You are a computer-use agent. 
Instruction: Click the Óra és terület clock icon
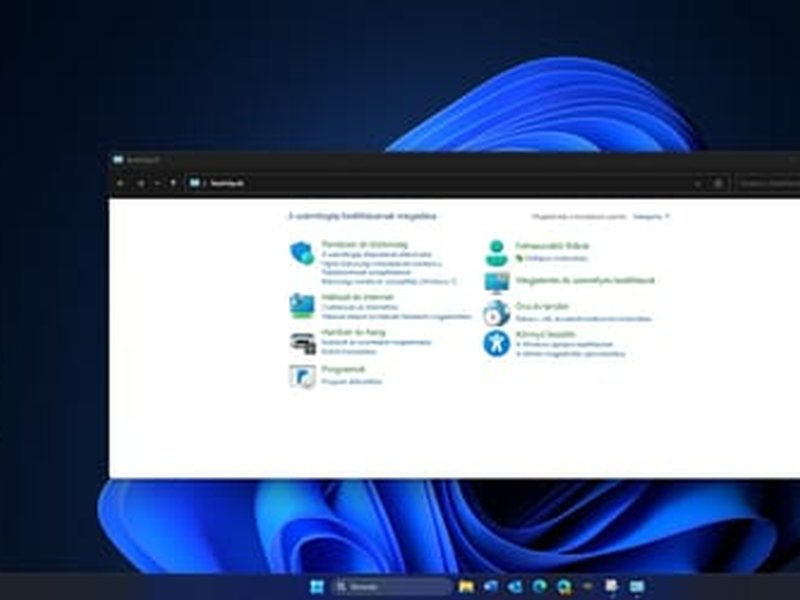497,313
